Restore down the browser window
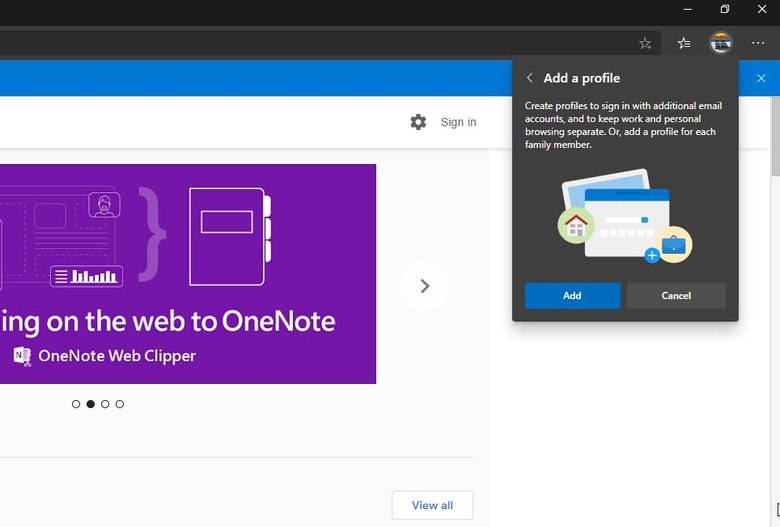780x527 pixels. click(x=725, y=9)
